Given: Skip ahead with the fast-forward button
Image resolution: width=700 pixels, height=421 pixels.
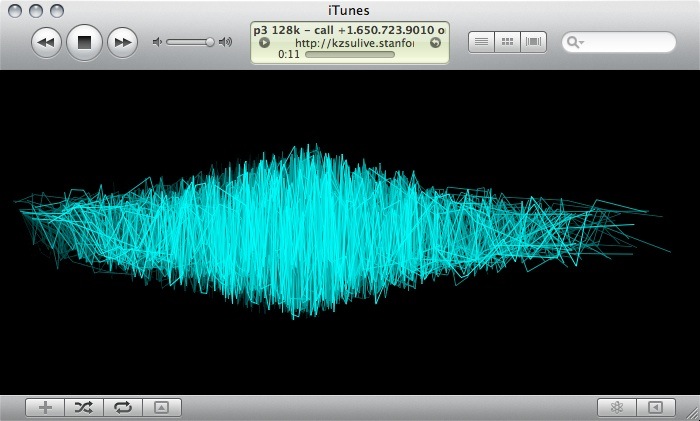Looking at the screenshot, I should (x=122, y=42).
